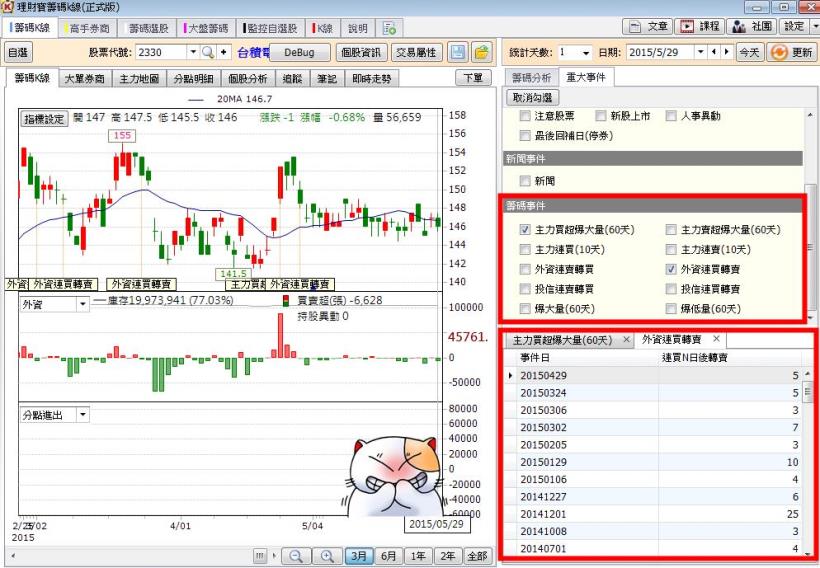820x568 pixels.
Task: Zoom out the chart with minus magnifier
Action: (x=296, y=556)
